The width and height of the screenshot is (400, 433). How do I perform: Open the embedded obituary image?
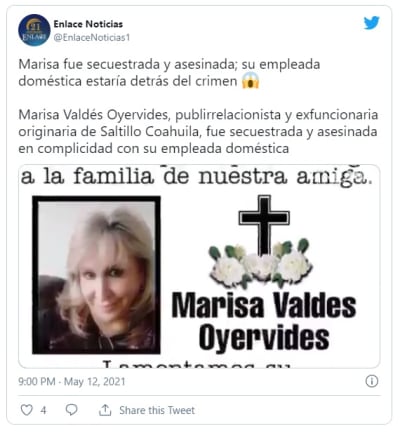(199, 266)
